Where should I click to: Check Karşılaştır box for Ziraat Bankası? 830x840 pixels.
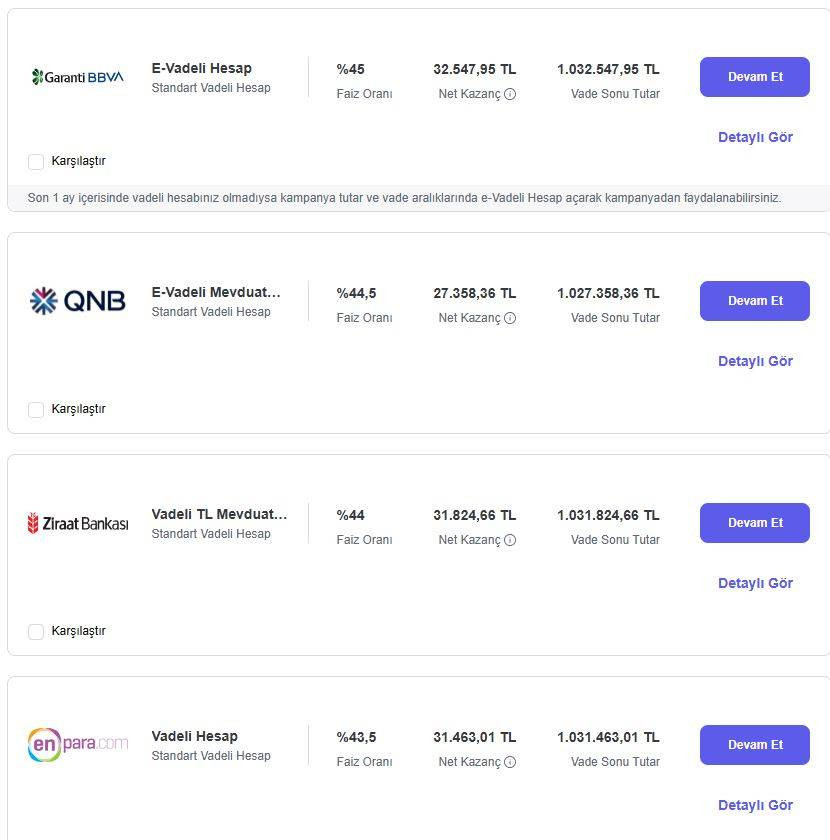(x=36, y=632)
